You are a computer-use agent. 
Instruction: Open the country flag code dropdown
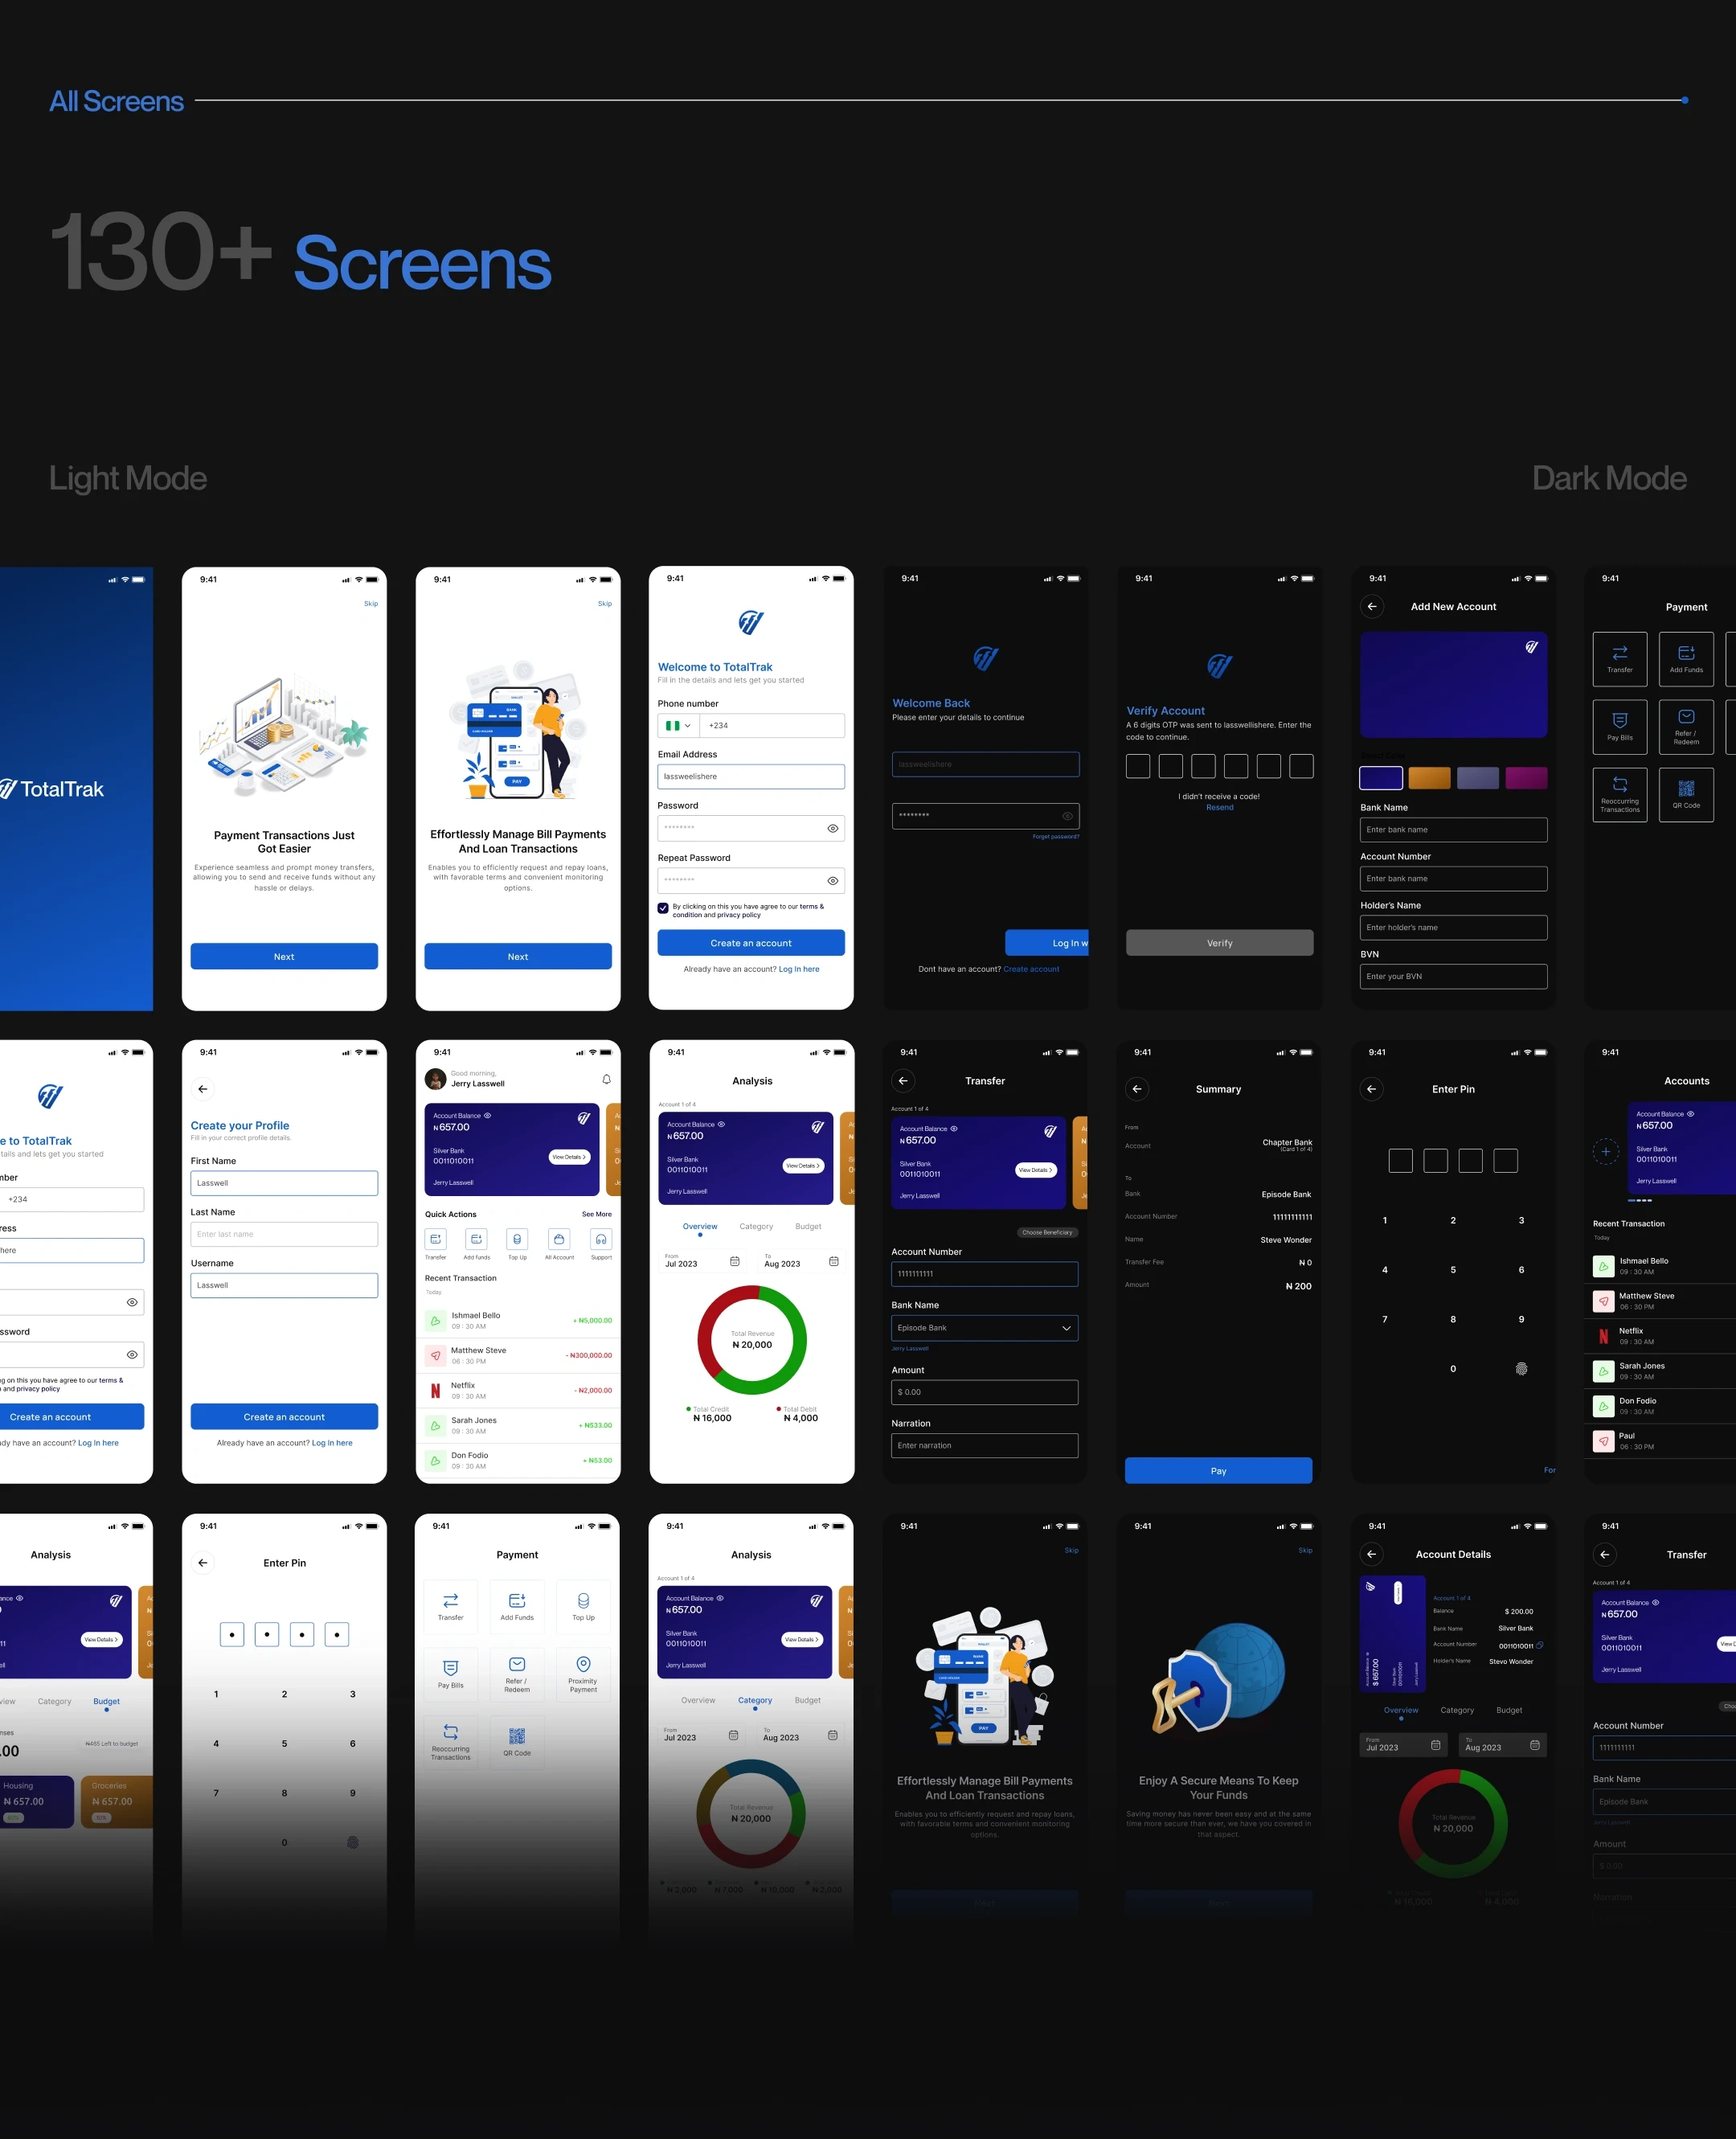click(678, 726)
